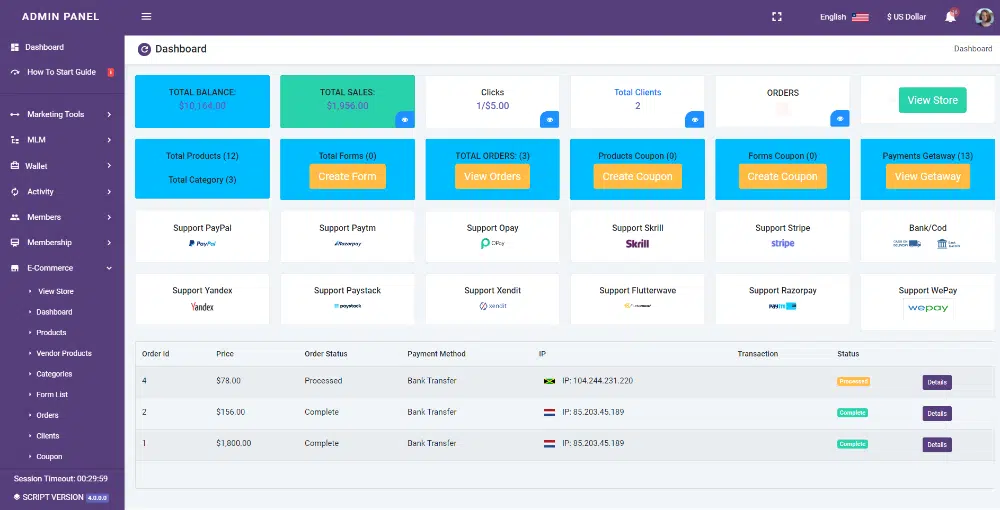Click the Marketing Tools sidebar icon

[x=15, y=115]
